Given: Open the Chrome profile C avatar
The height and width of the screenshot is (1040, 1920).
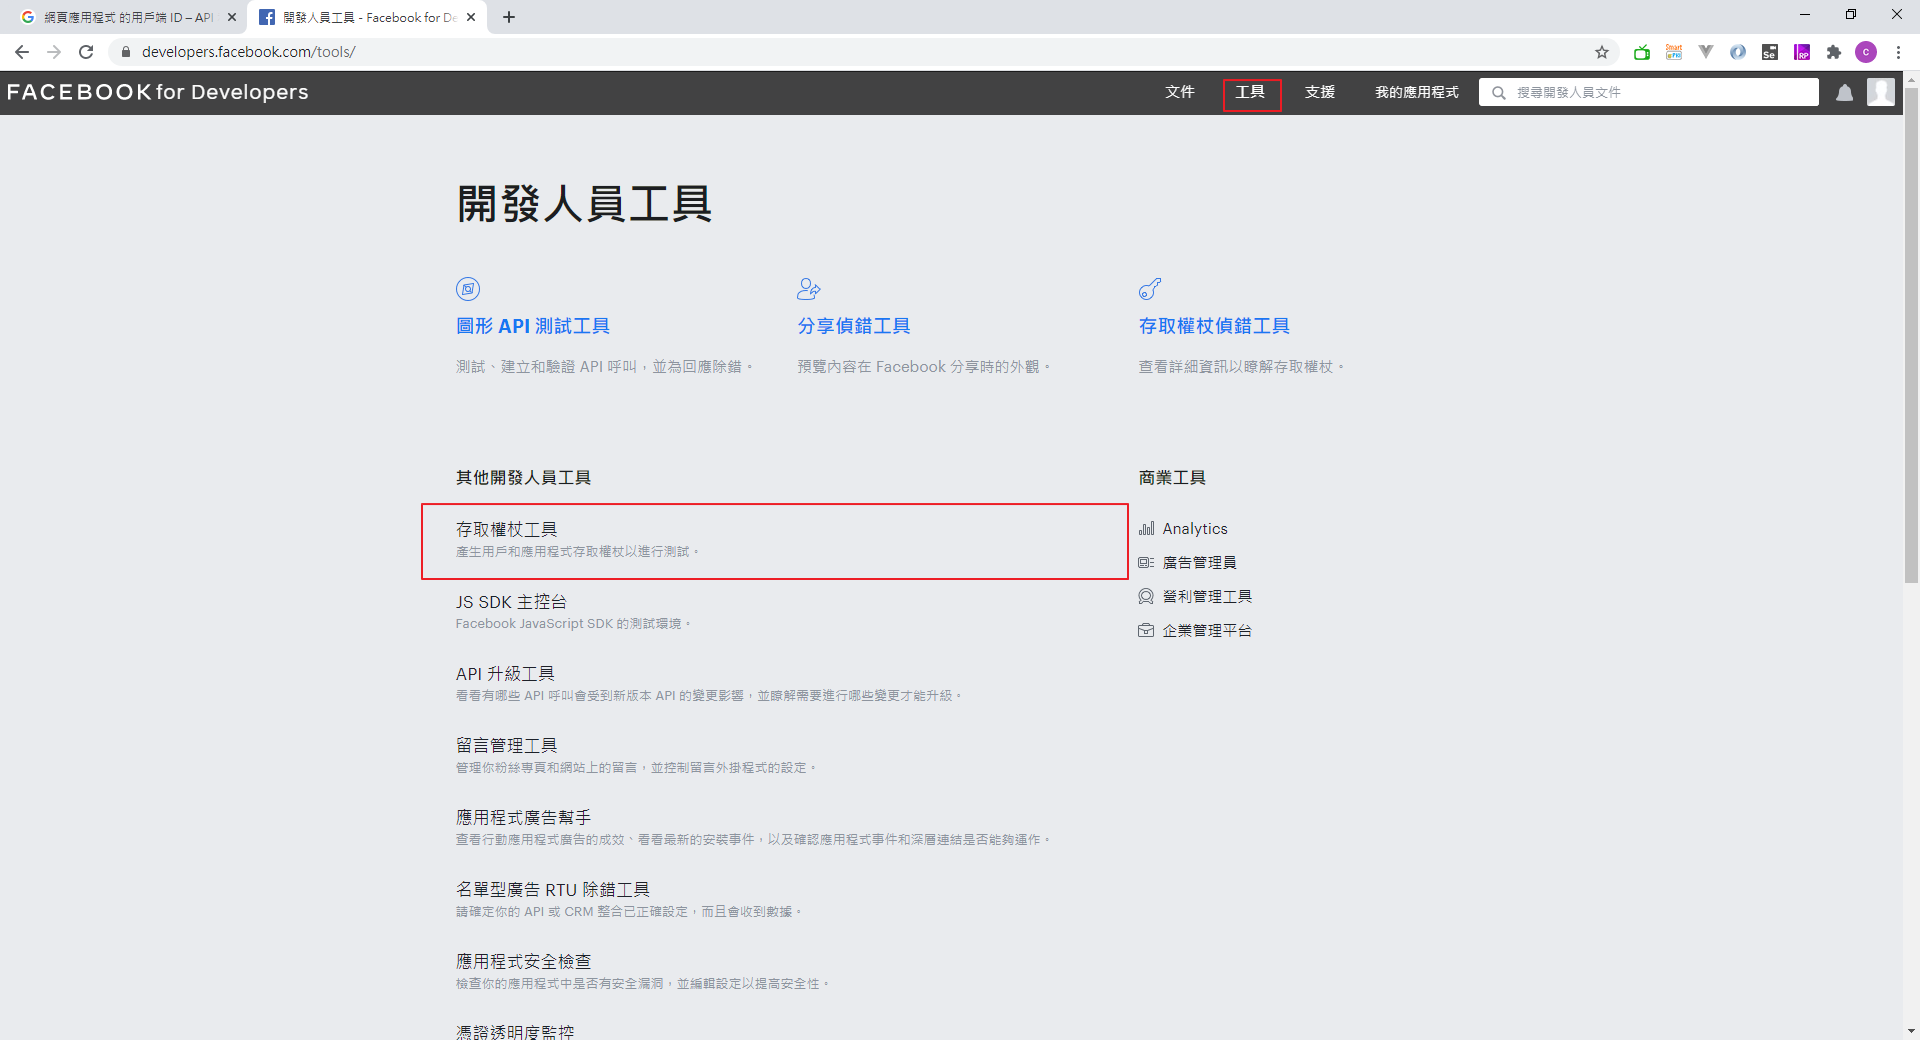Looking at the screenshot, I should tap(1866, 52).
